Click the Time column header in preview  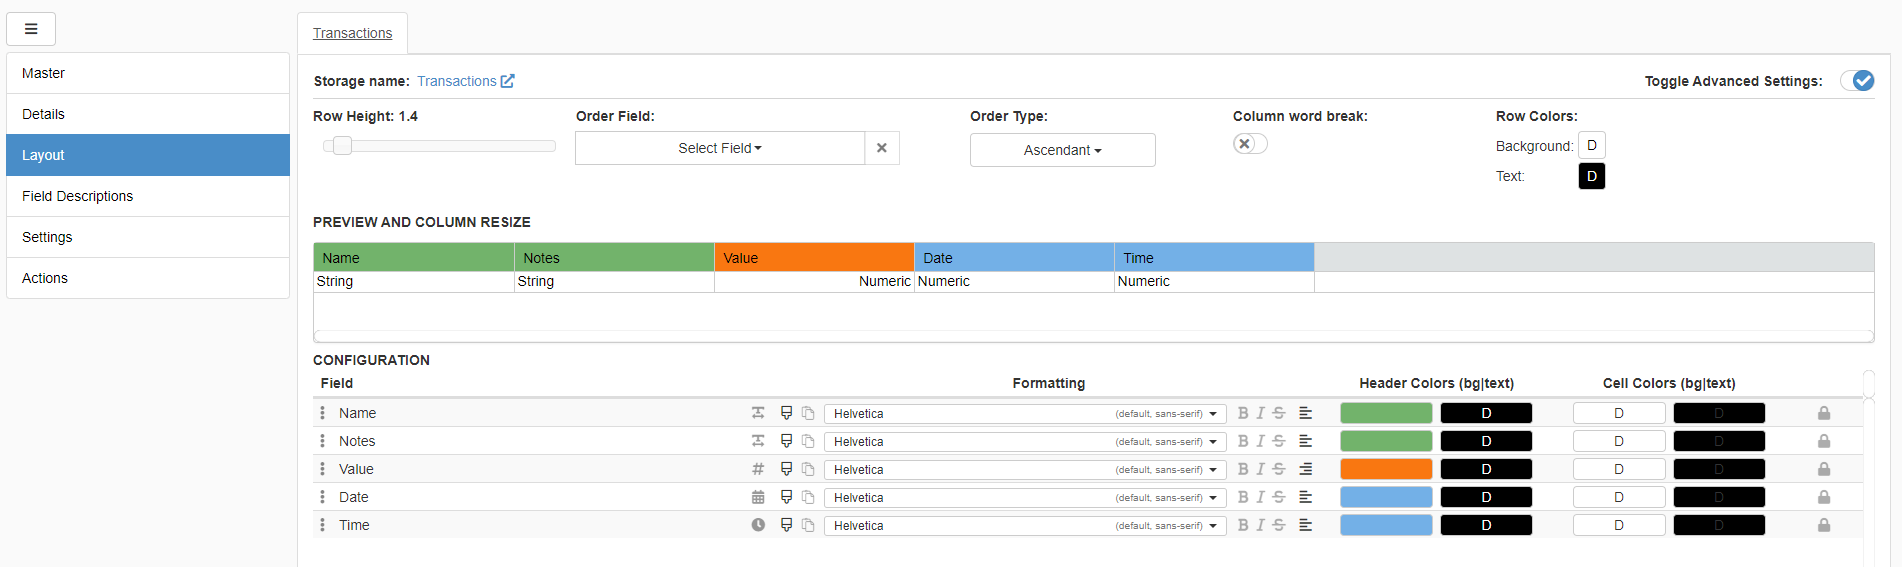tap(1214, 257)
